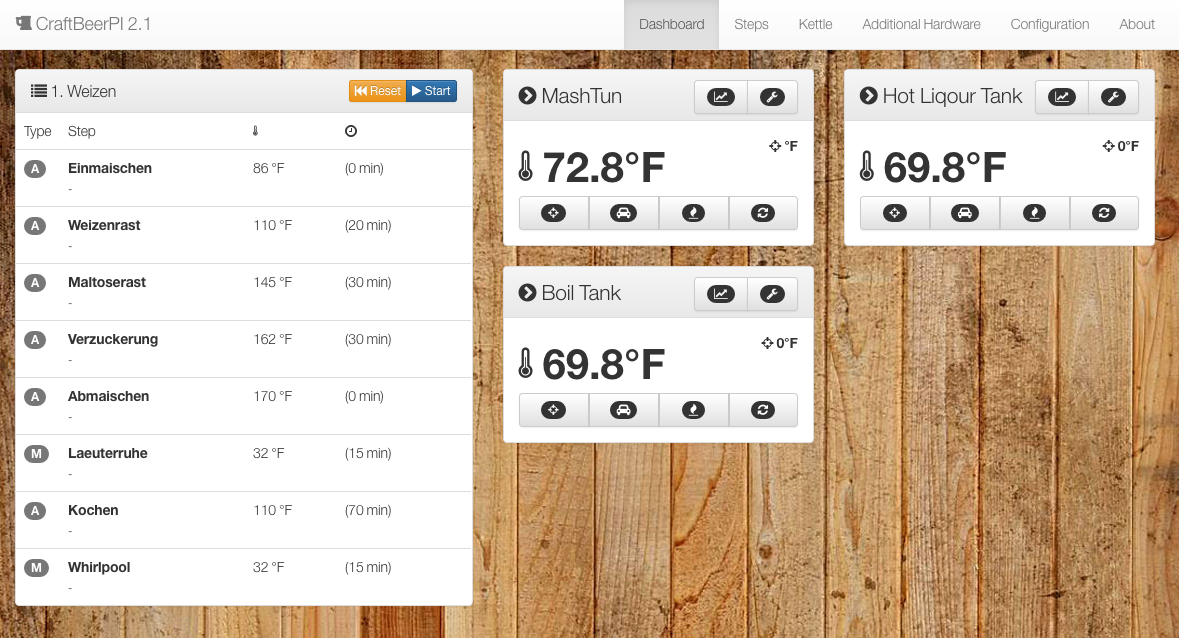Image resolution: width=1179 pixels, height=638 pixels.
Task: Set target temperature for MashTun
Action: [553, 213]
